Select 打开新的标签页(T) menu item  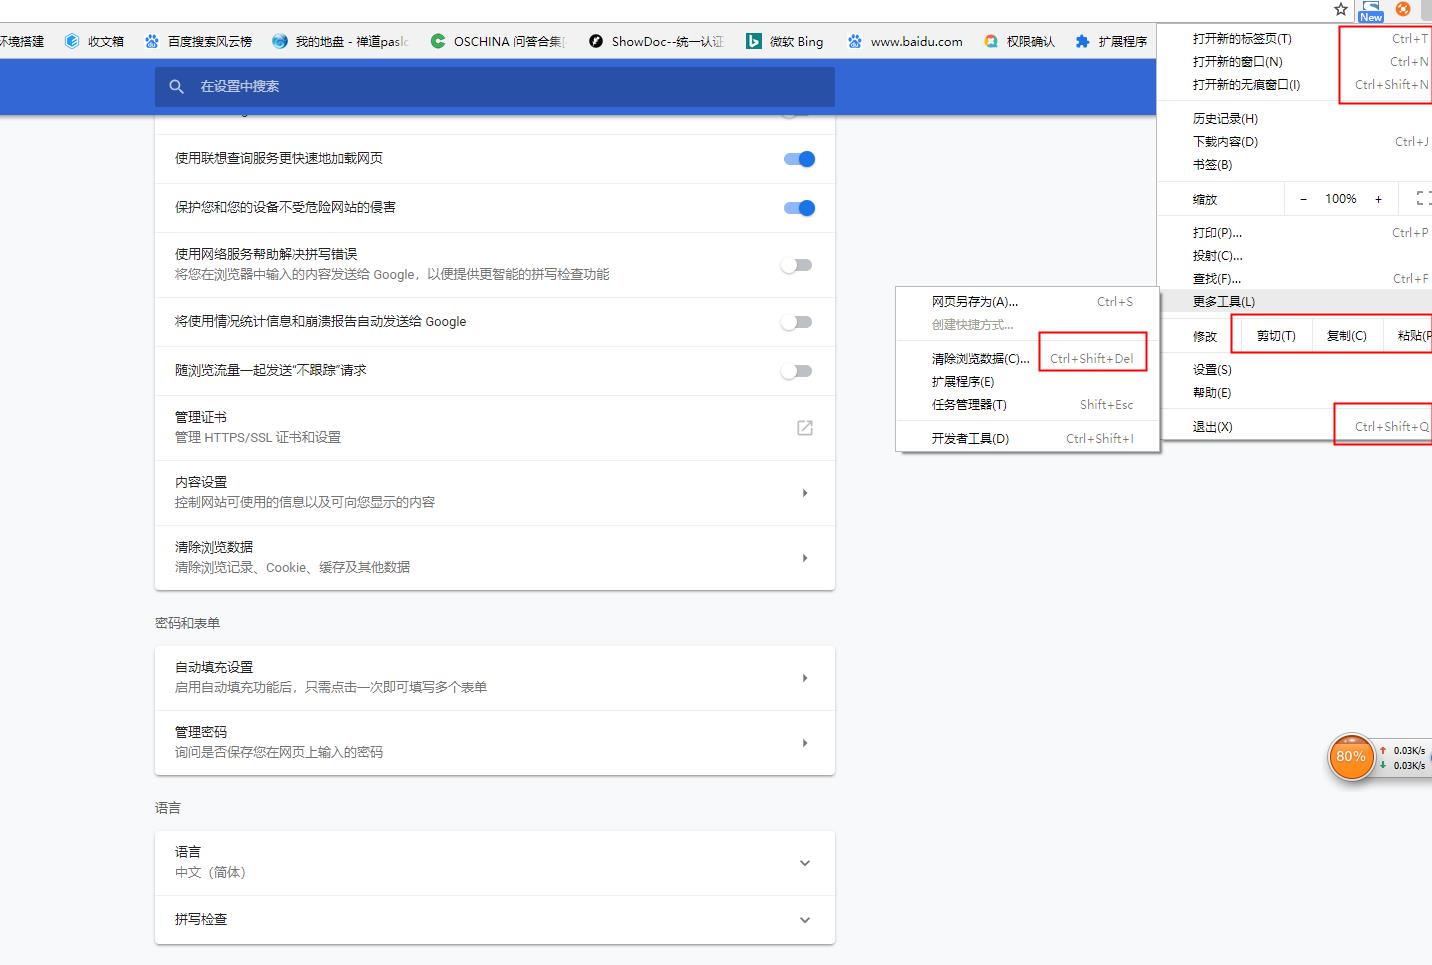[1295, 39]
